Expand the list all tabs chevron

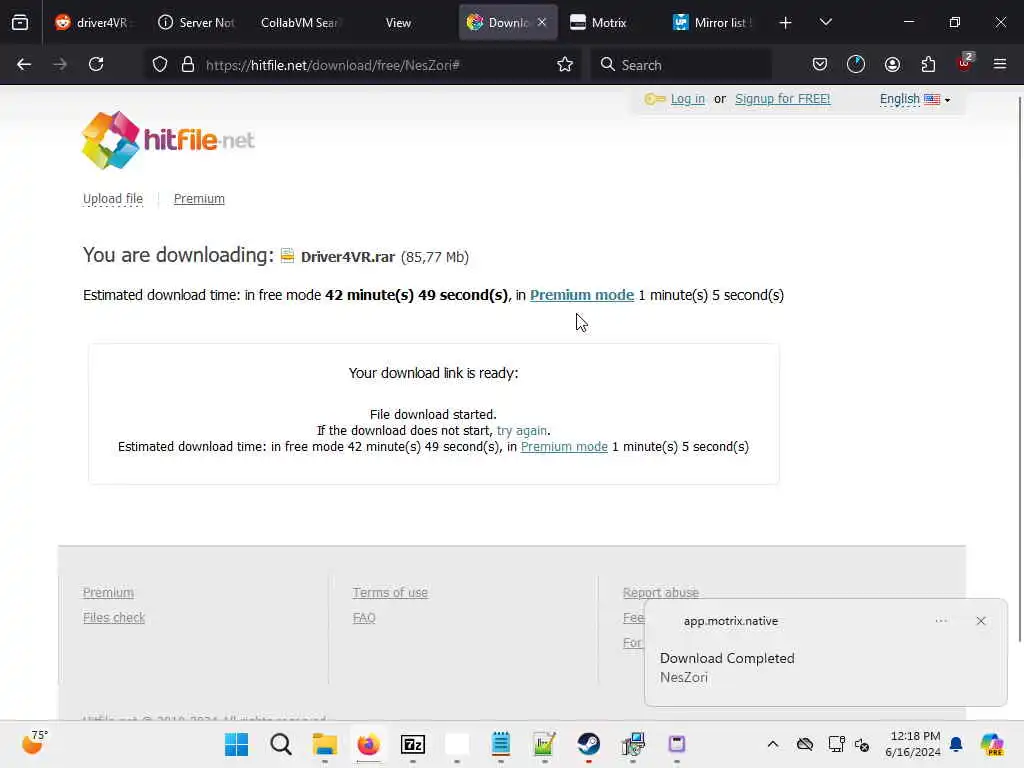pyautogui.click(x=825, y=23)
